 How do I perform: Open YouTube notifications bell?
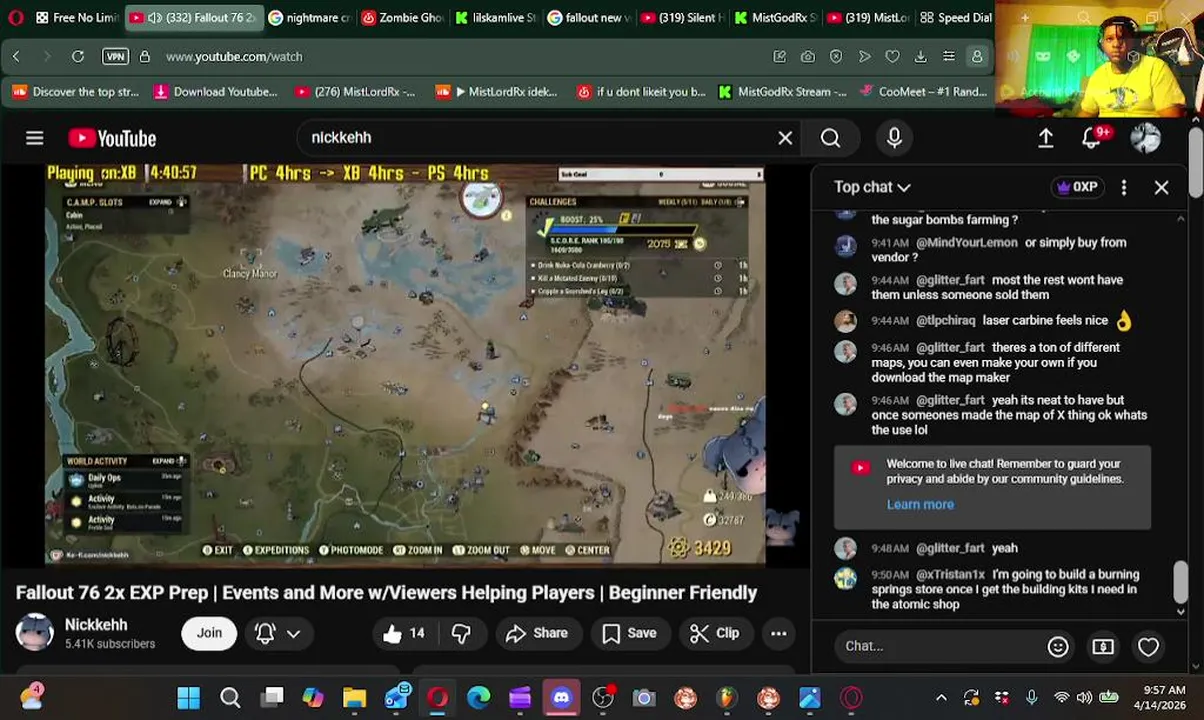(1091, 138)
